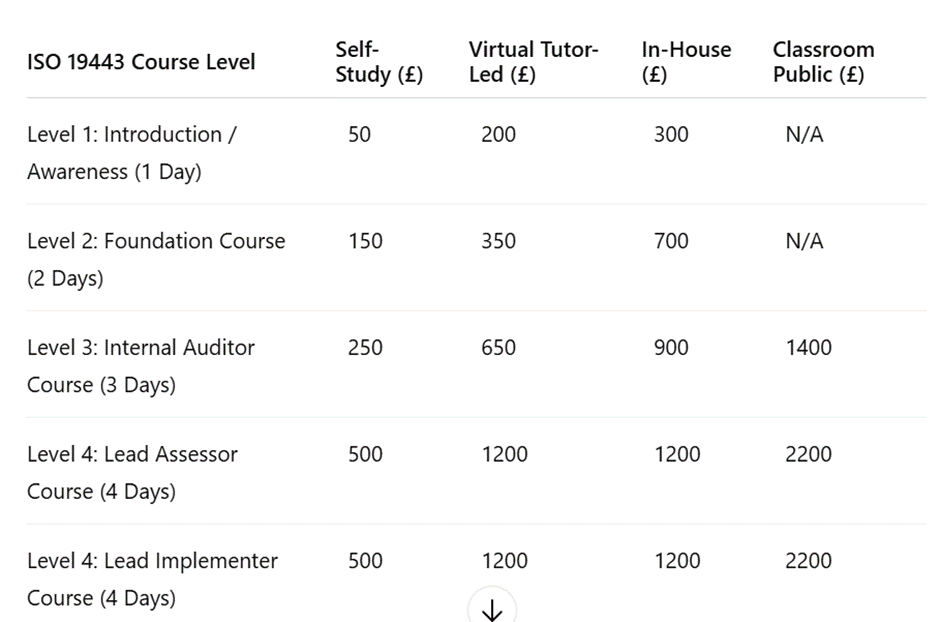This screenshot has width=940, height=622.
Task: Click the "Classroom Public (£)" column header
Action: [823, 62]
